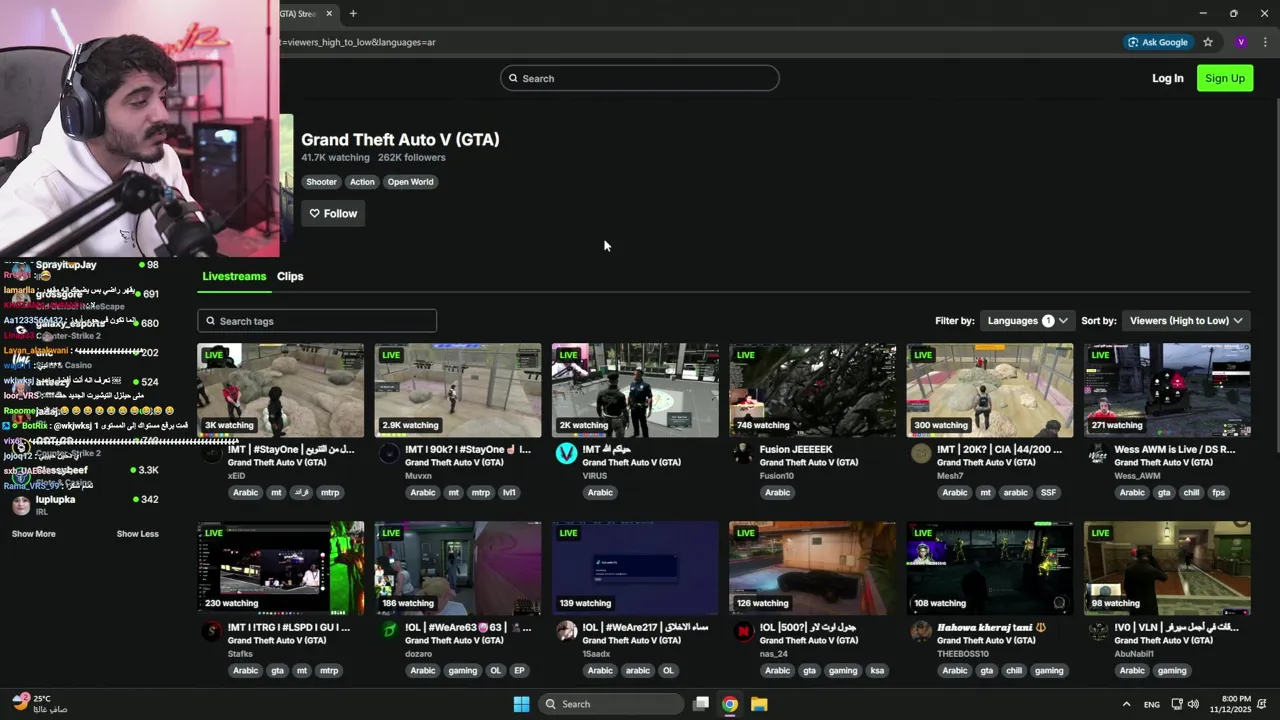The image size is (1280, 720).
Task: Open the Fusion JEEEEEK stream thumbnail
Action: [812, 390]
